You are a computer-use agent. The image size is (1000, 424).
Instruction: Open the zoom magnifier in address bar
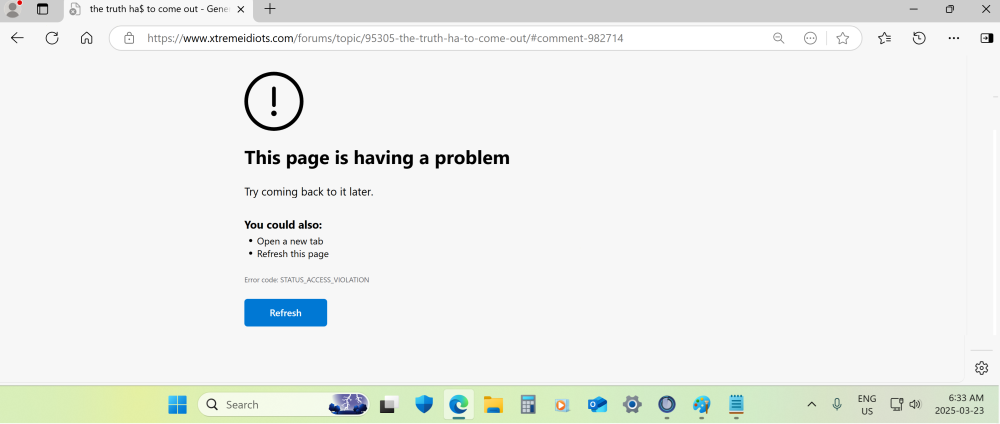(x=778, y=38)
